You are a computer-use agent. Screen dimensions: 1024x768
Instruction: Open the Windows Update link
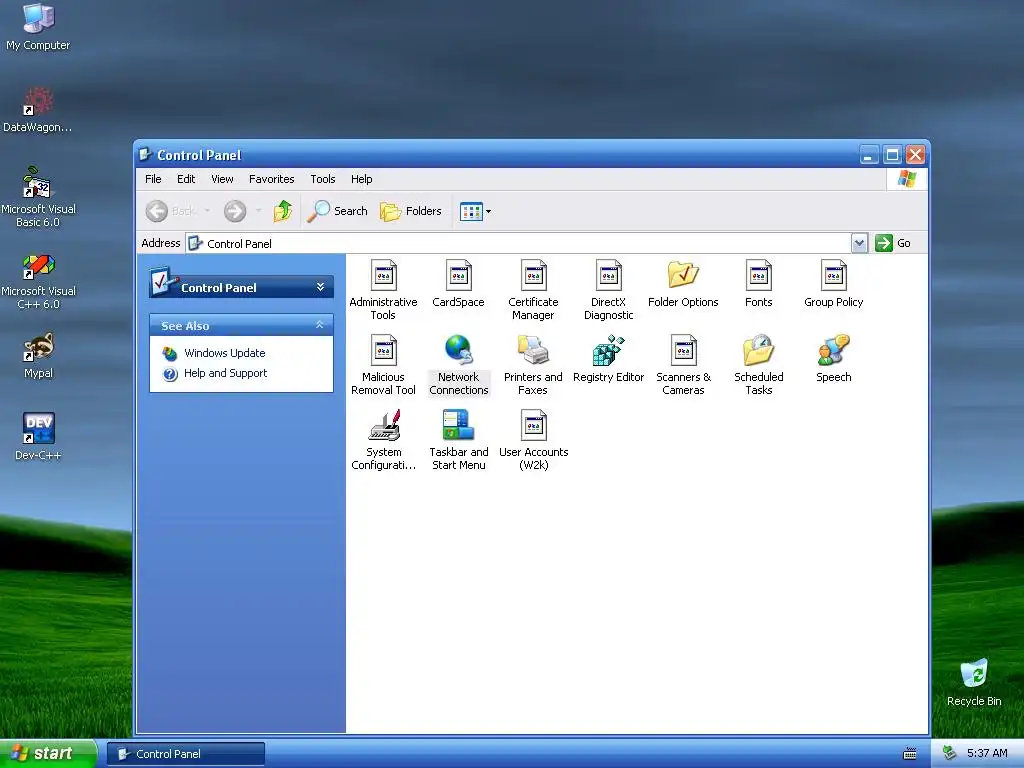point(225,353)
